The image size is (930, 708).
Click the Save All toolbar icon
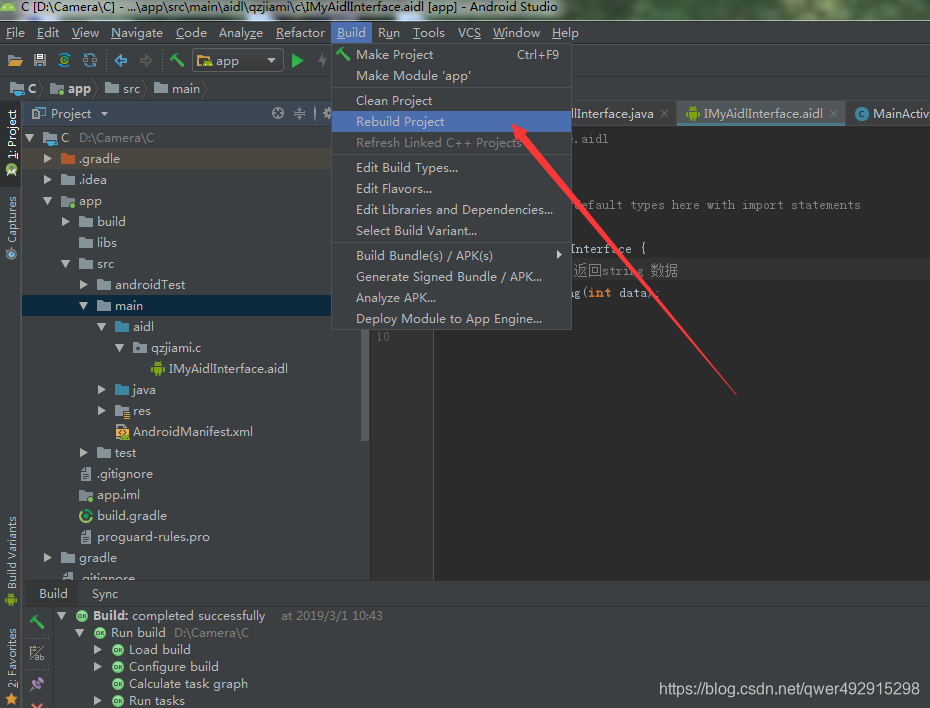40,60
